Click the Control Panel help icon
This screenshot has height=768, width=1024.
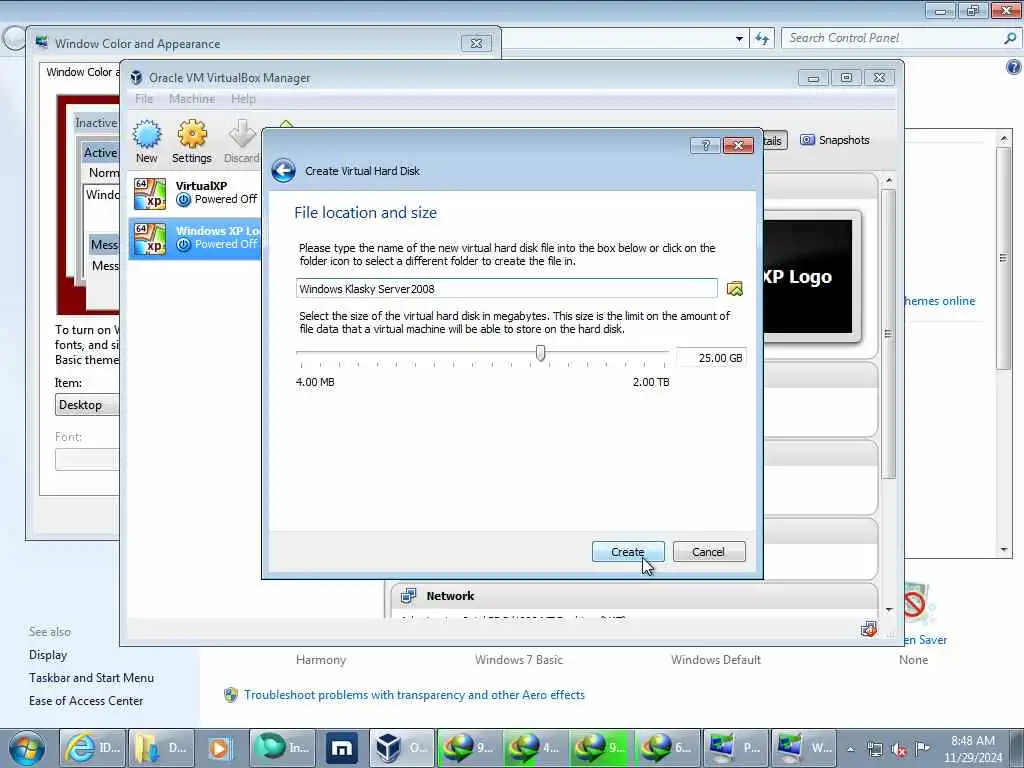(1014, 67)
